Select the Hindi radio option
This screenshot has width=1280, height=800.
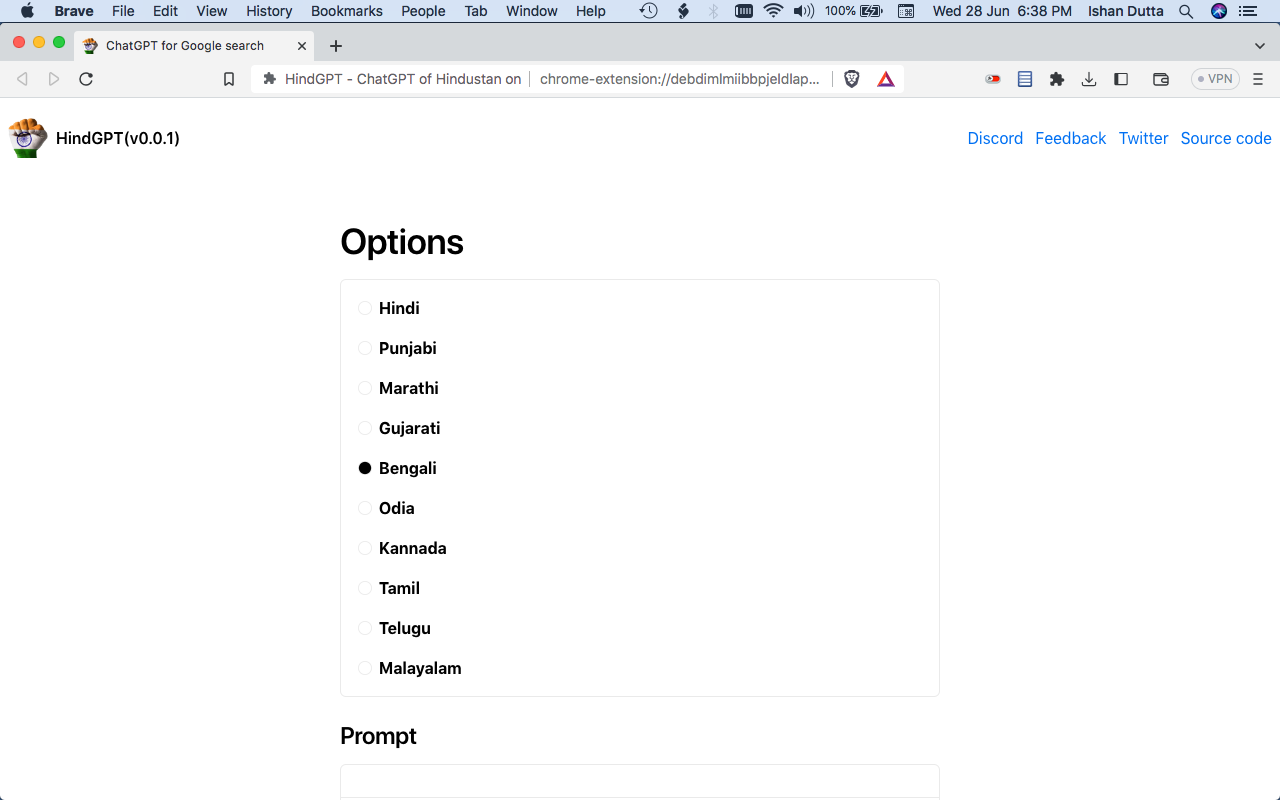pyautogui.click(x=365, y=308)
